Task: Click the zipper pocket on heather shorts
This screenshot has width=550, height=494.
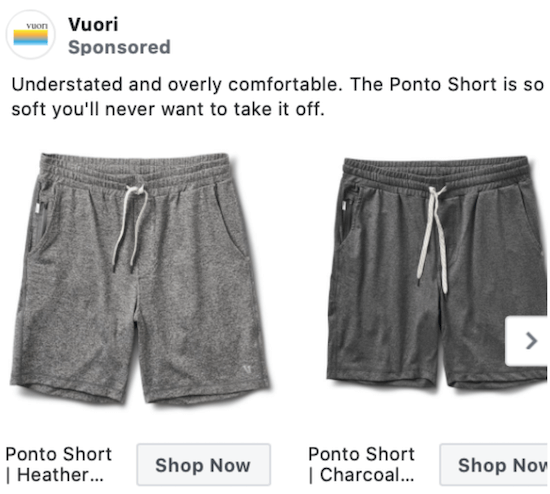Action: click(x=41, y=216)
